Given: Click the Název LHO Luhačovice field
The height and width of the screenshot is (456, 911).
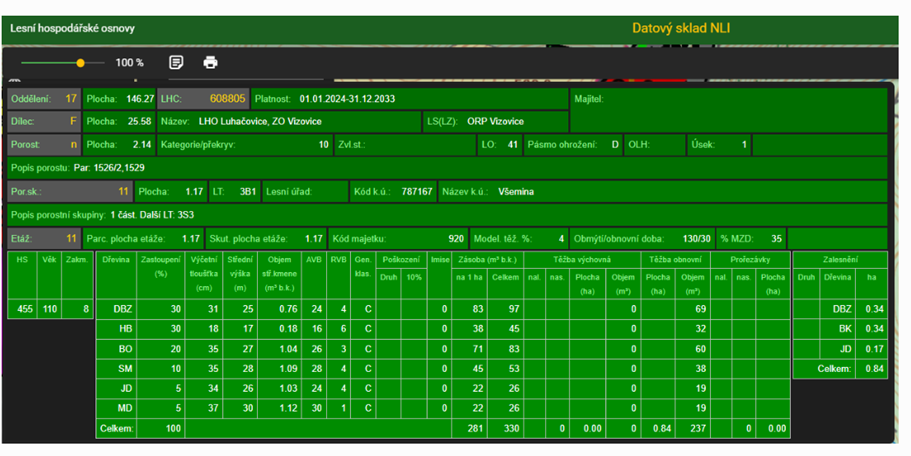Looking at the screenshot, I should [x=289, y=121].
